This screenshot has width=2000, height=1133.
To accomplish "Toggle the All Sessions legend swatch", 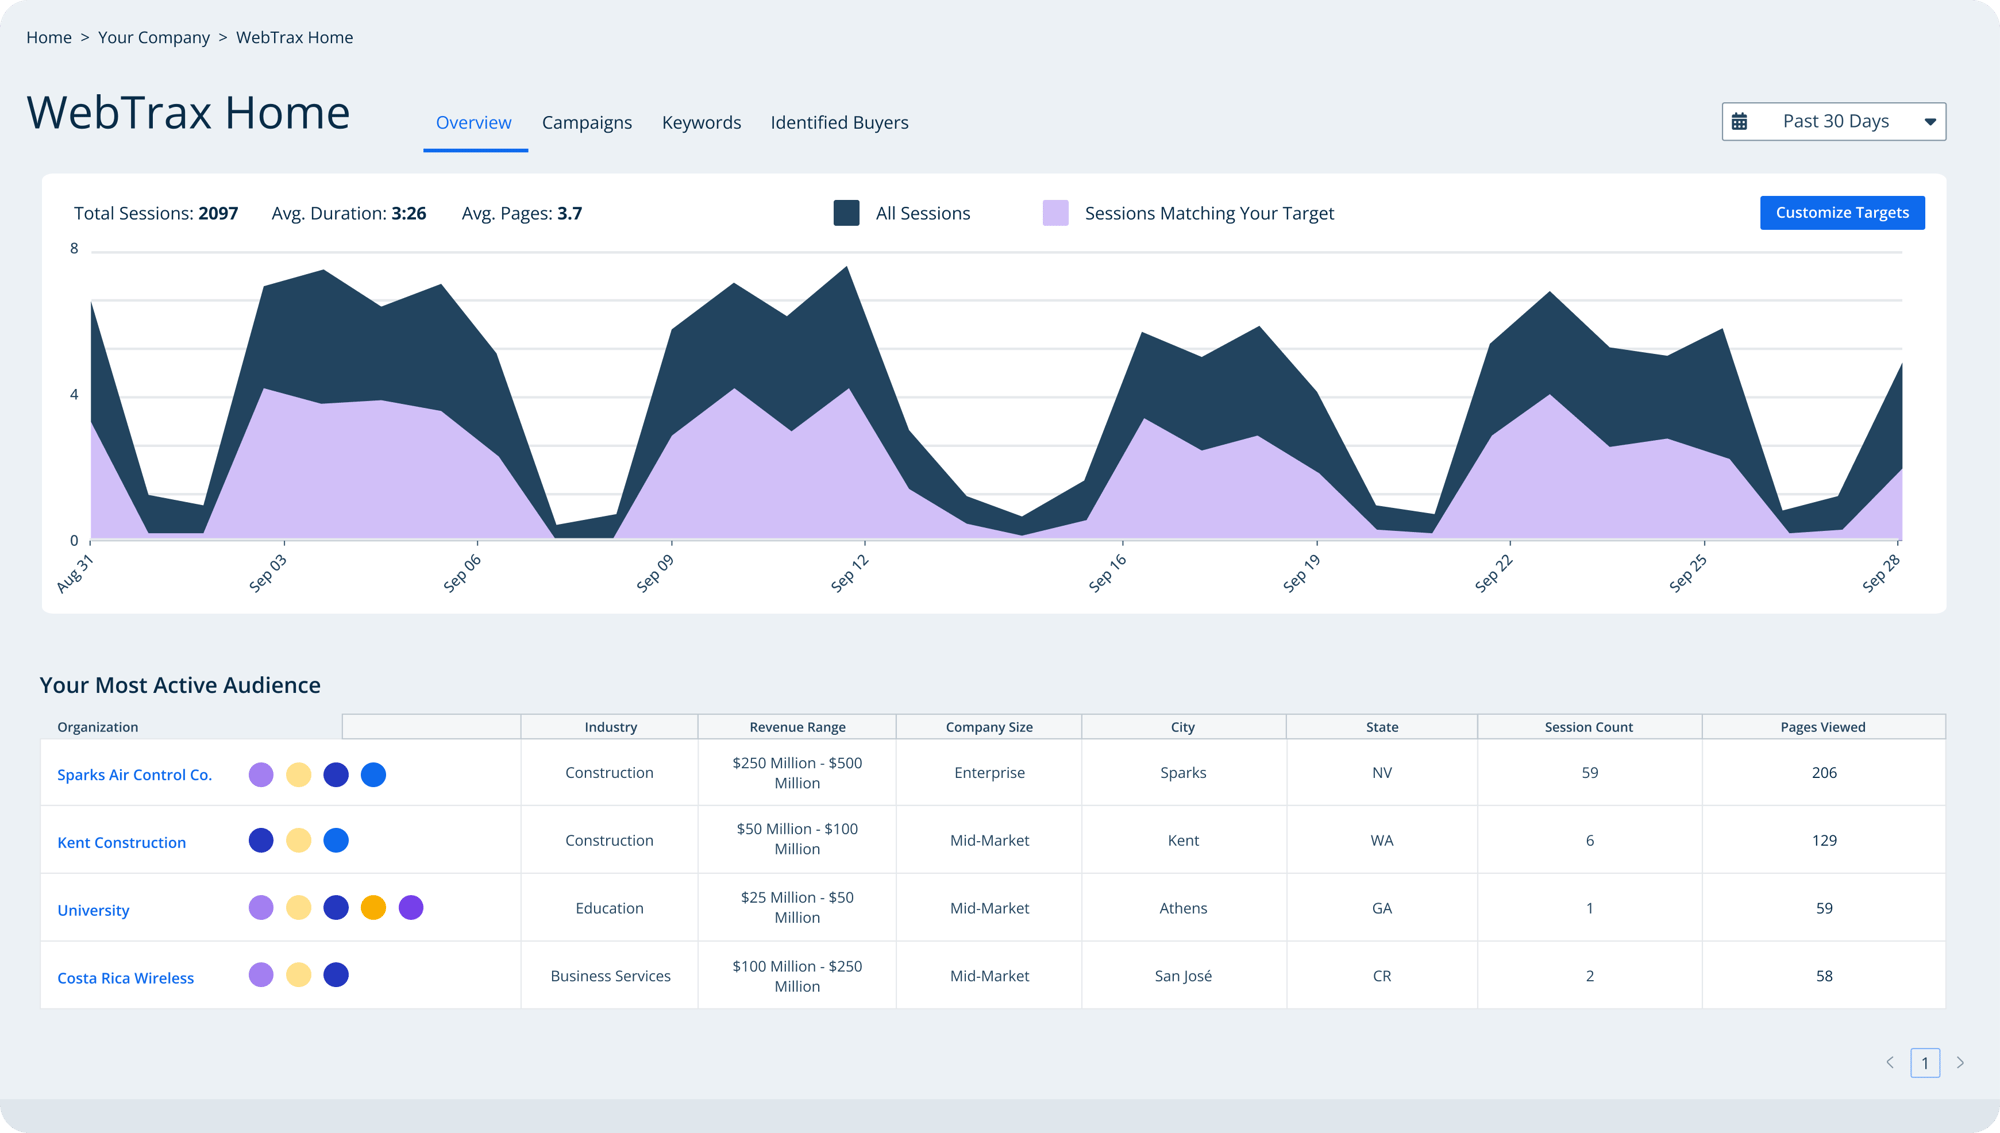I will coord(846,213).
